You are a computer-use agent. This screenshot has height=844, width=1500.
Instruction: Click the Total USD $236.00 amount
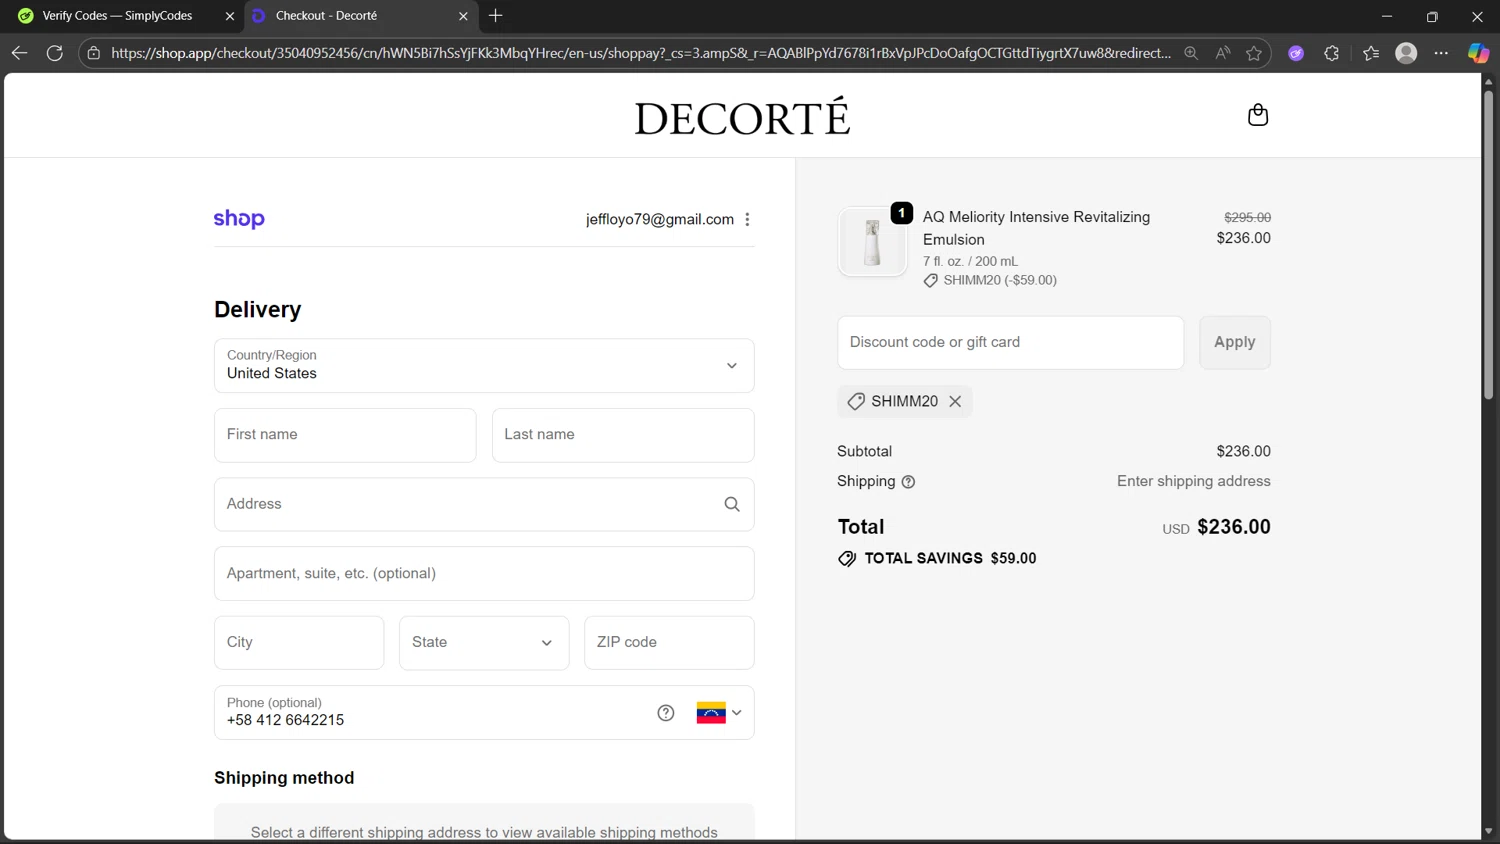point(1234,527)
